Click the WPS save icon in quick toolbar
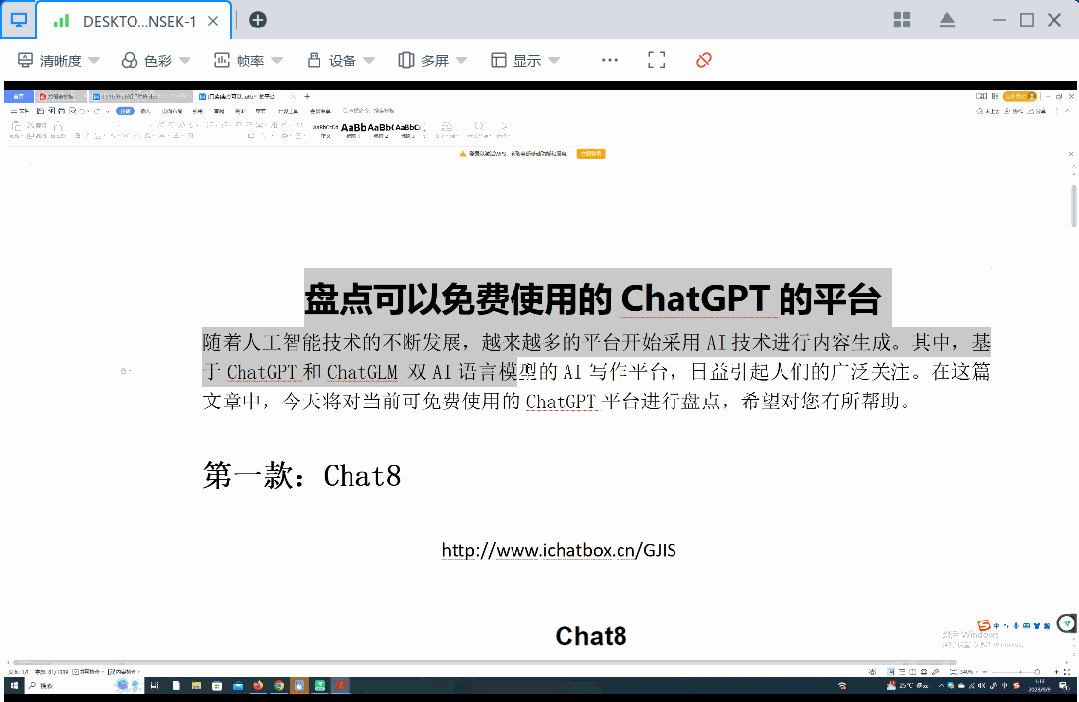The width and height of the screenshot is (1079, 702). (x=41, y=111)
